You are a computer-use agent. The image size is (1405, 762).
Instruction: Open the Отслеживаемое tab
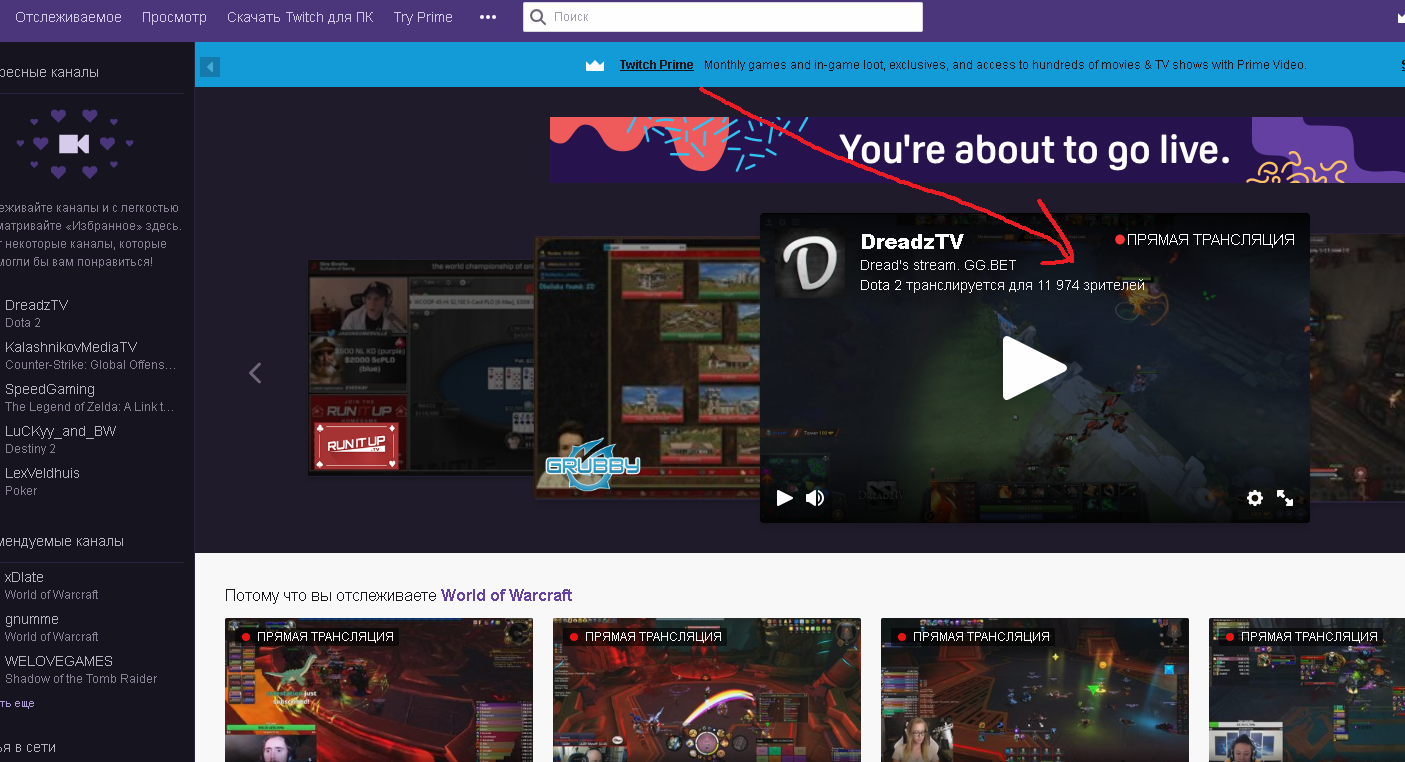(x=68, y=17)
